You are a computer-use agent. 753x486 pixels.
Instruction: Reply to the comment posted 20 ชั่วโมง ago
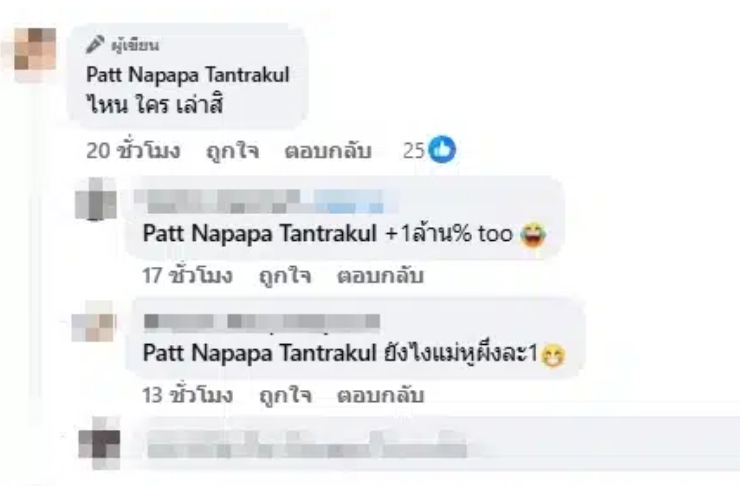click(x=328, y=151)
